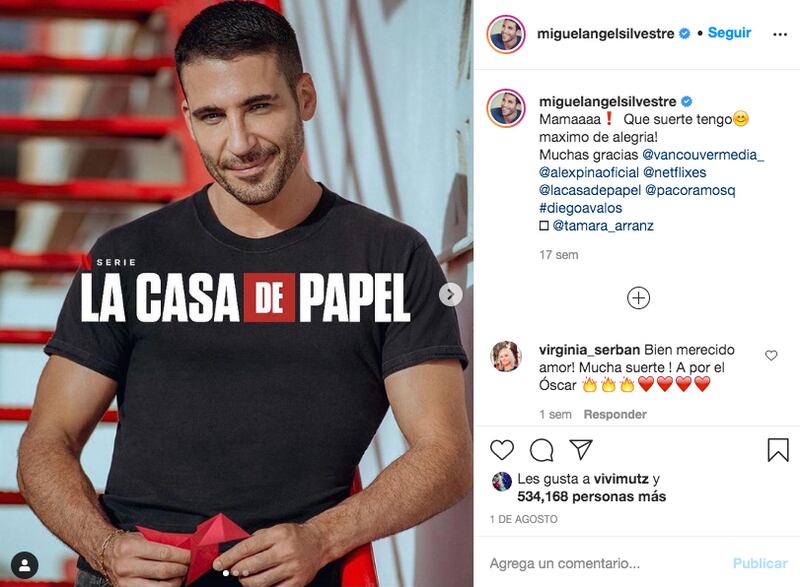Open #diegoavalos hashtag link
The width and height of the screenshot is (800, 587).
point(581,208)
